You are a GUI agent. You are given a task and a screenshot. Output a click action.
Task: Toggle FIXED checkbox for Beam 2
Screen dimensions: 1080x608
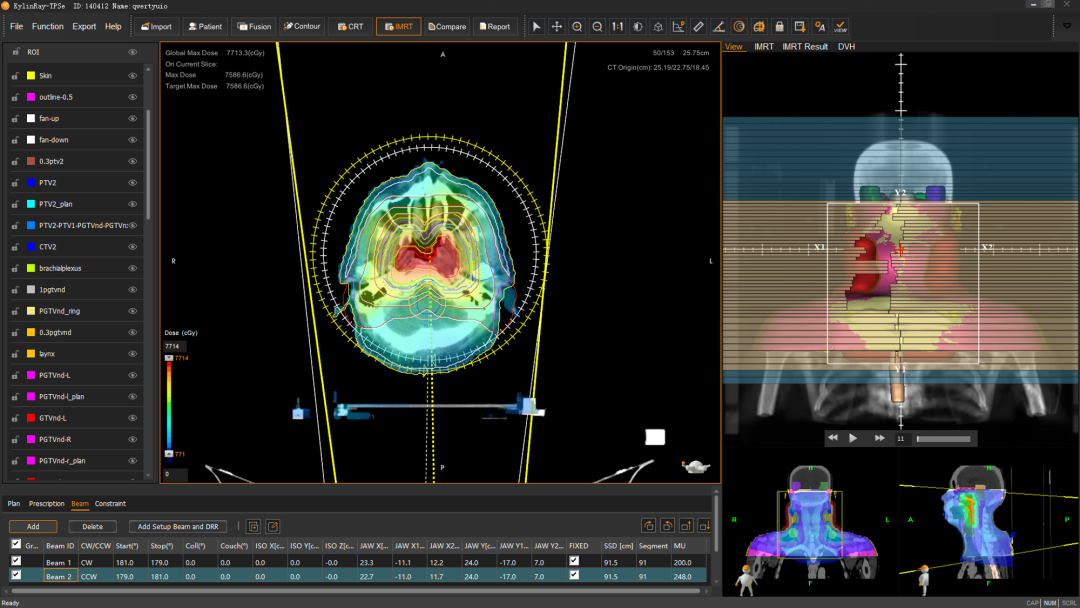click(573, 576)
